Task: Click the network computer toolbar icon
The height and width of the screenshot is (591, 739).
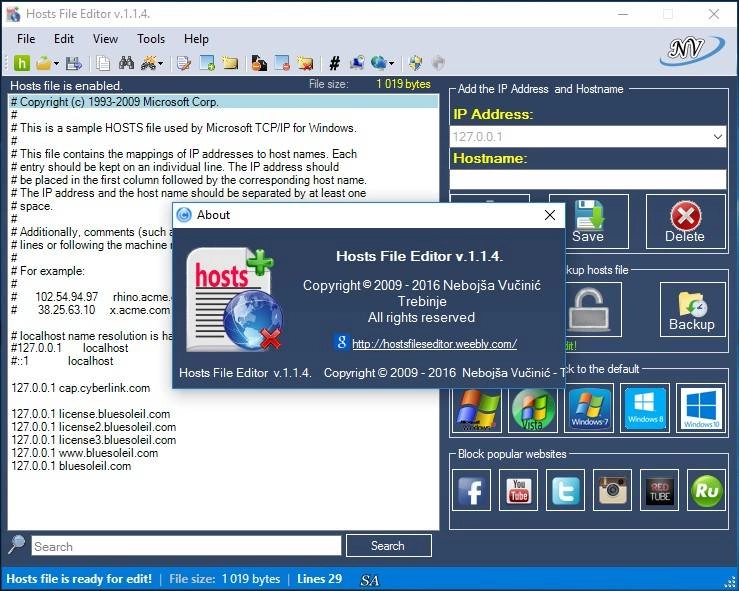Action: tap(357, 63)
